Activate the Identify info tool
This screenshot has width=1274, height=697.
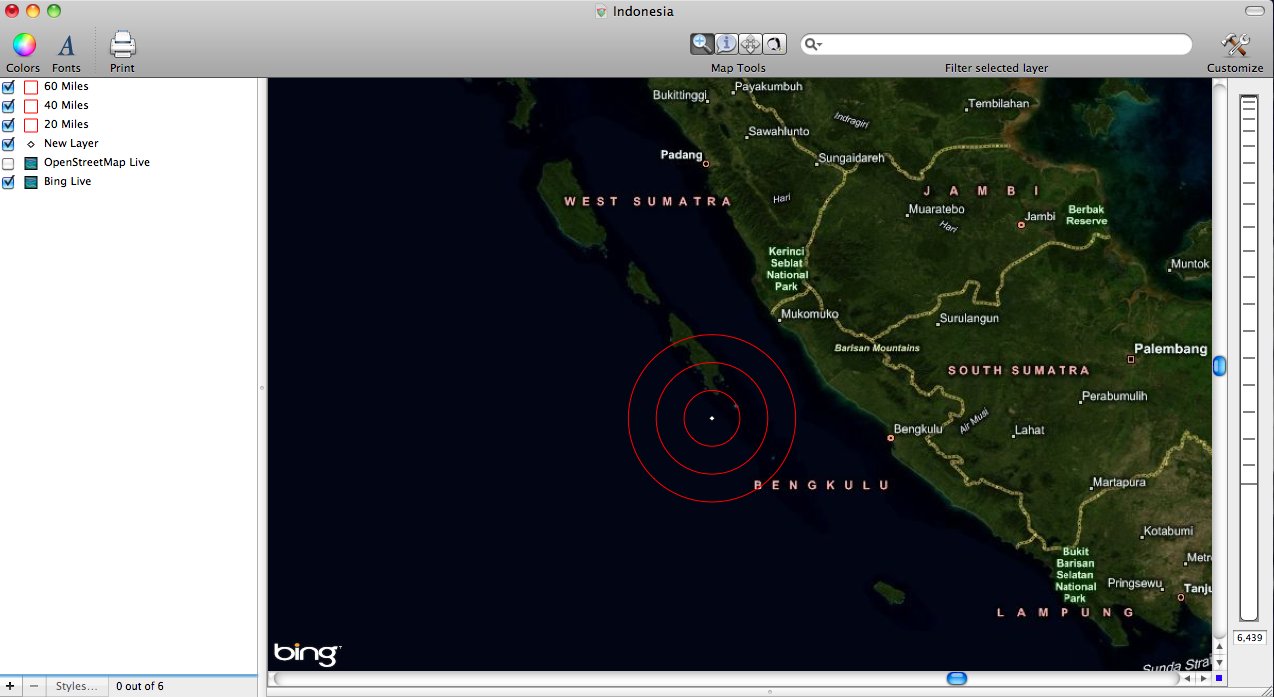point(726,44)
